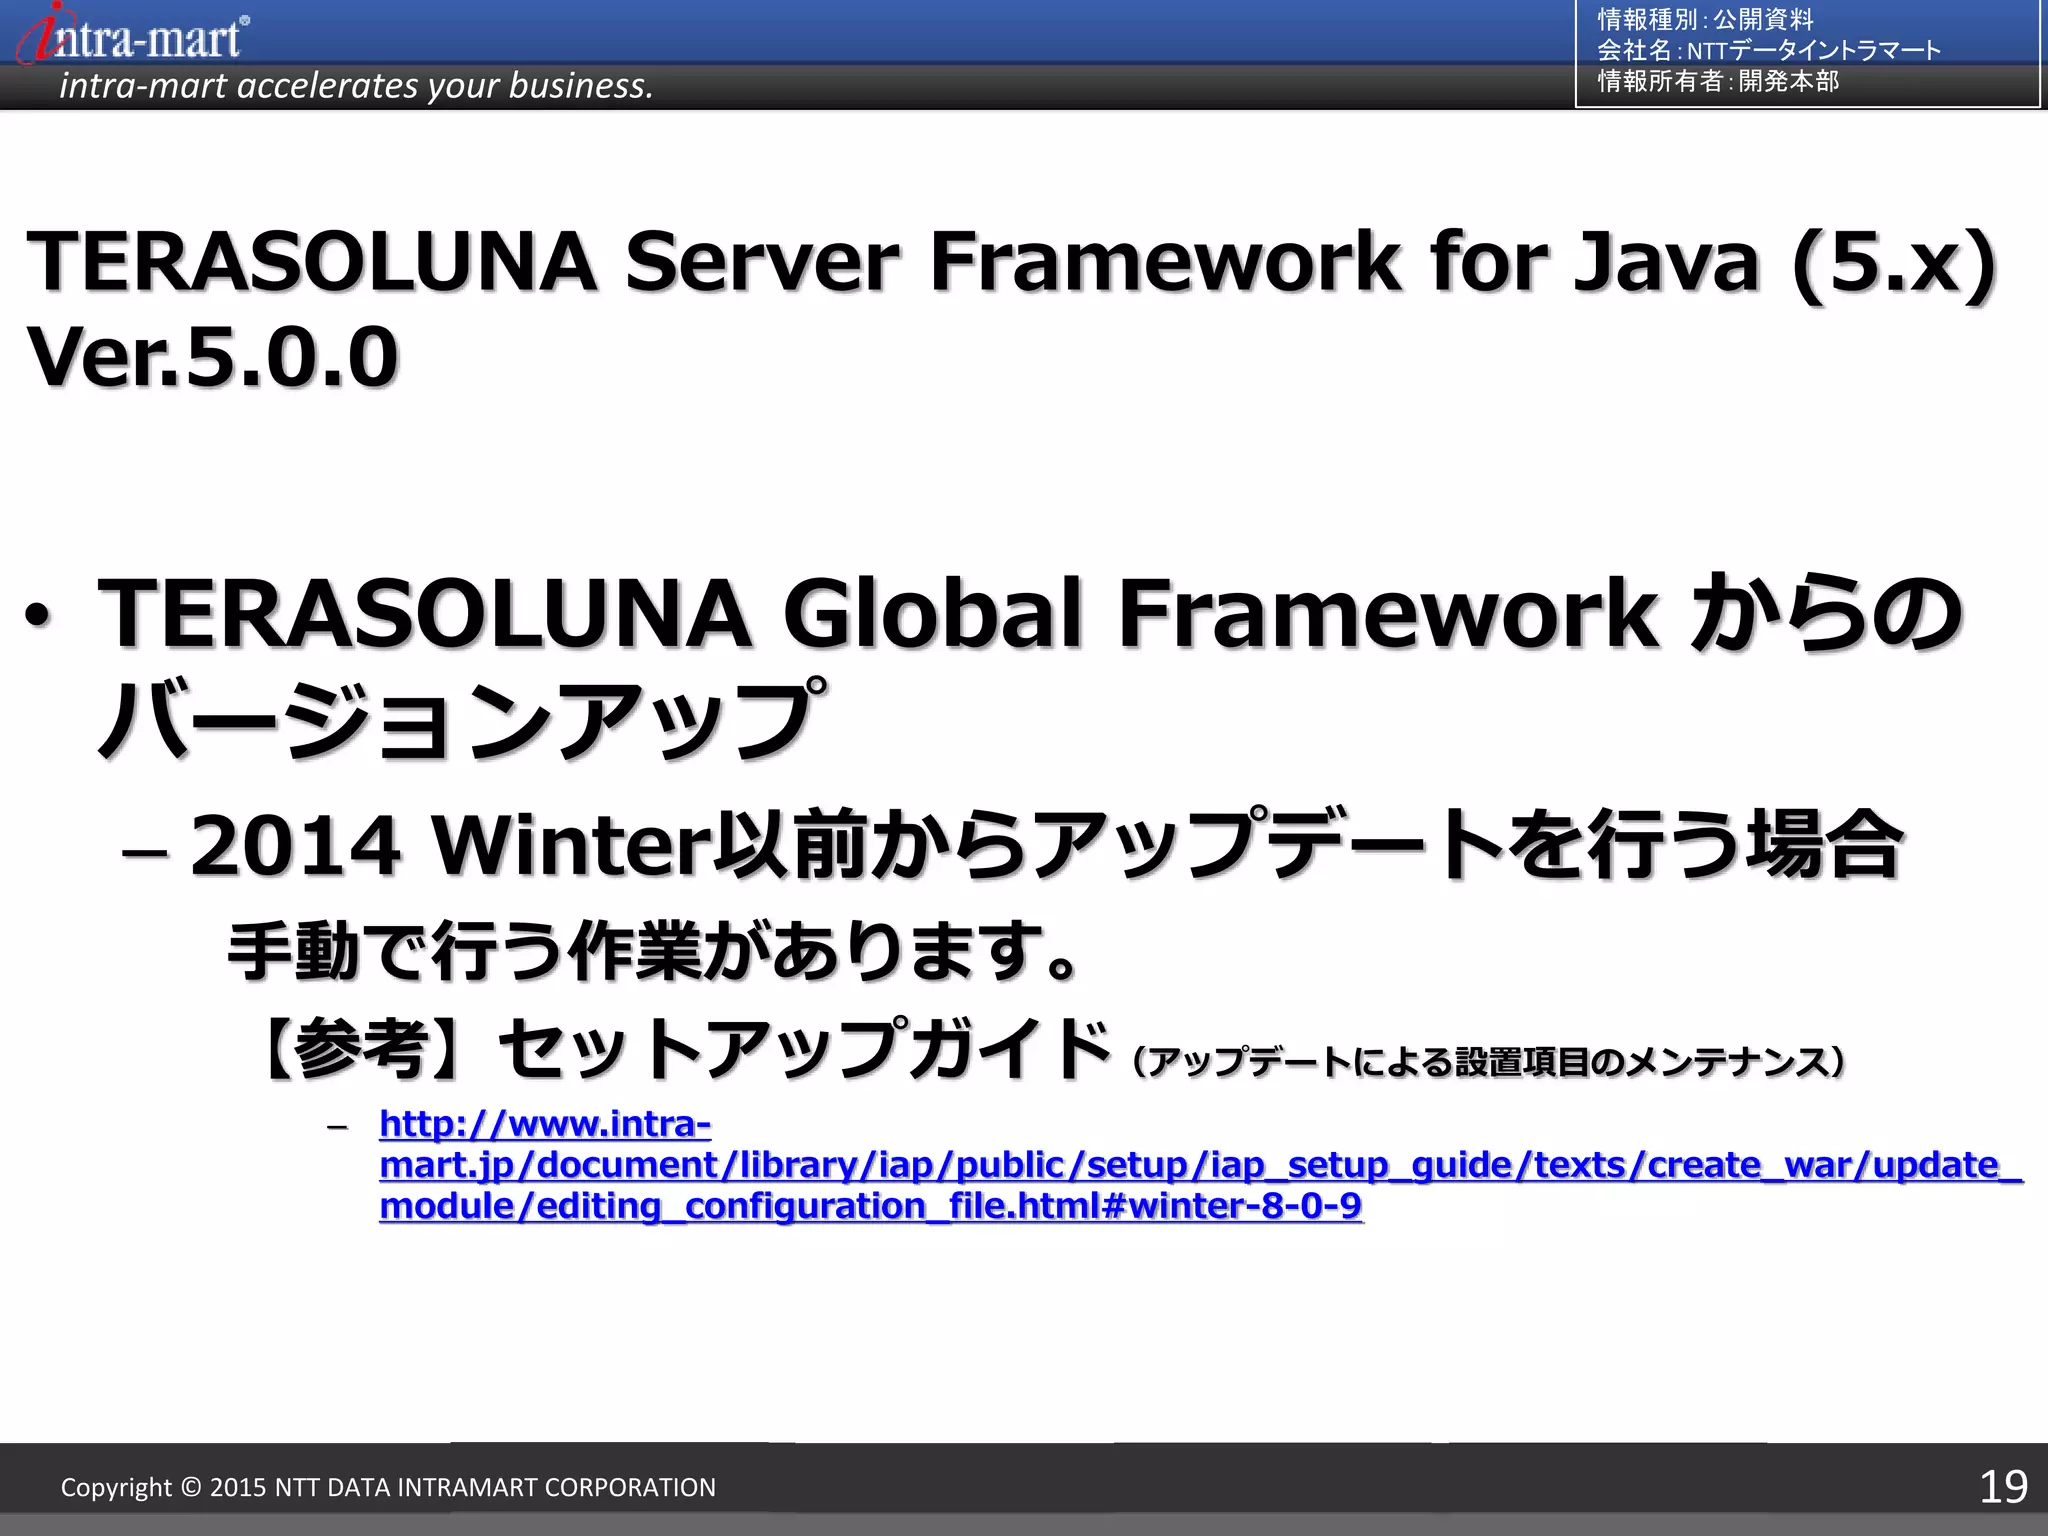Viewport: 2048px width, 1536px height.
Task: Click link ending with html#winter-8-0-9
Action: [870, 1207]
